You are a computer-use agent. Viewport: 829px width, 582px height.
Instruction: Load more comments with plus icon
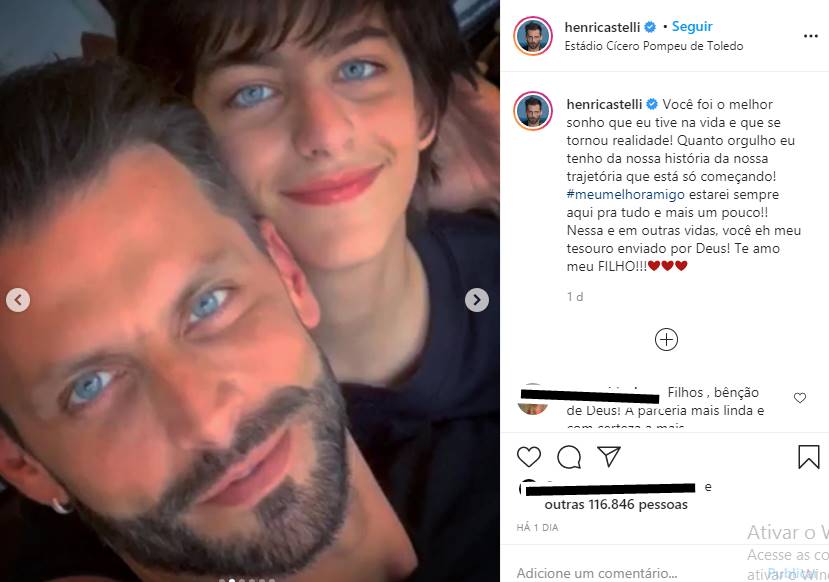pyautogui.click(x=666, y=340)
